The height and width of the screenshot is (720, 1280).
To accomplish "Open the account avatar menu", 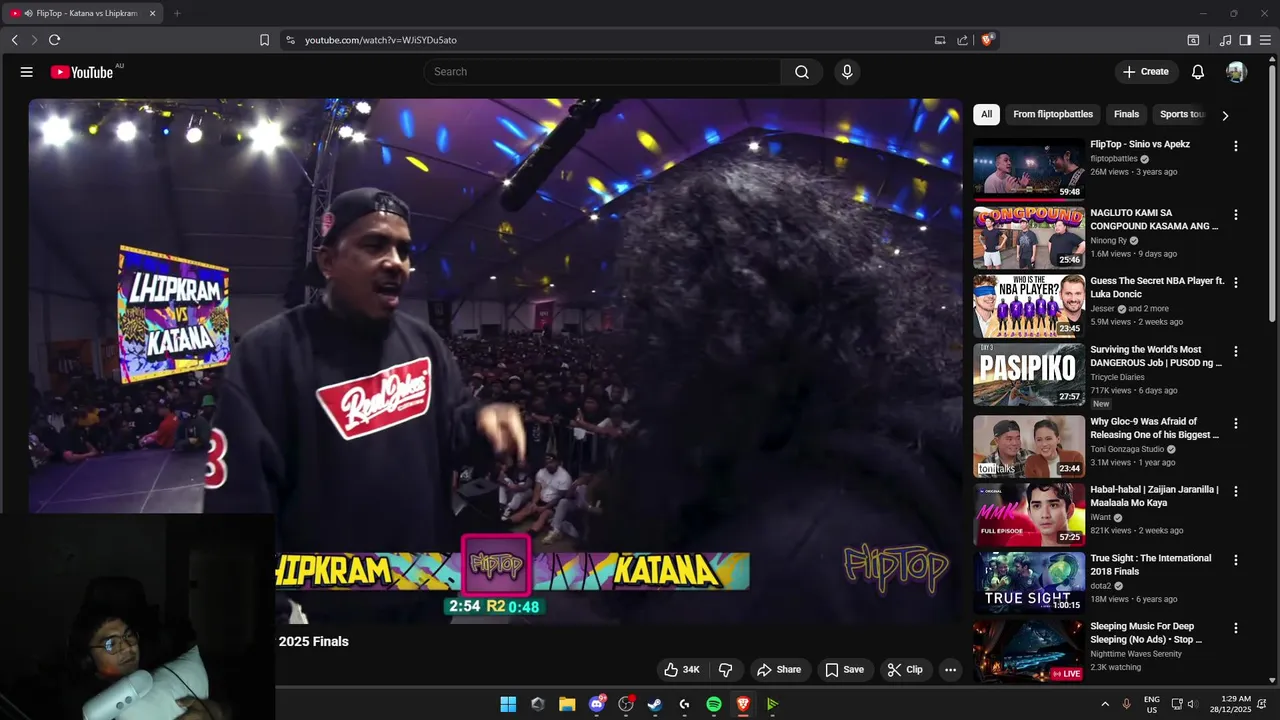I will 1236,72.
